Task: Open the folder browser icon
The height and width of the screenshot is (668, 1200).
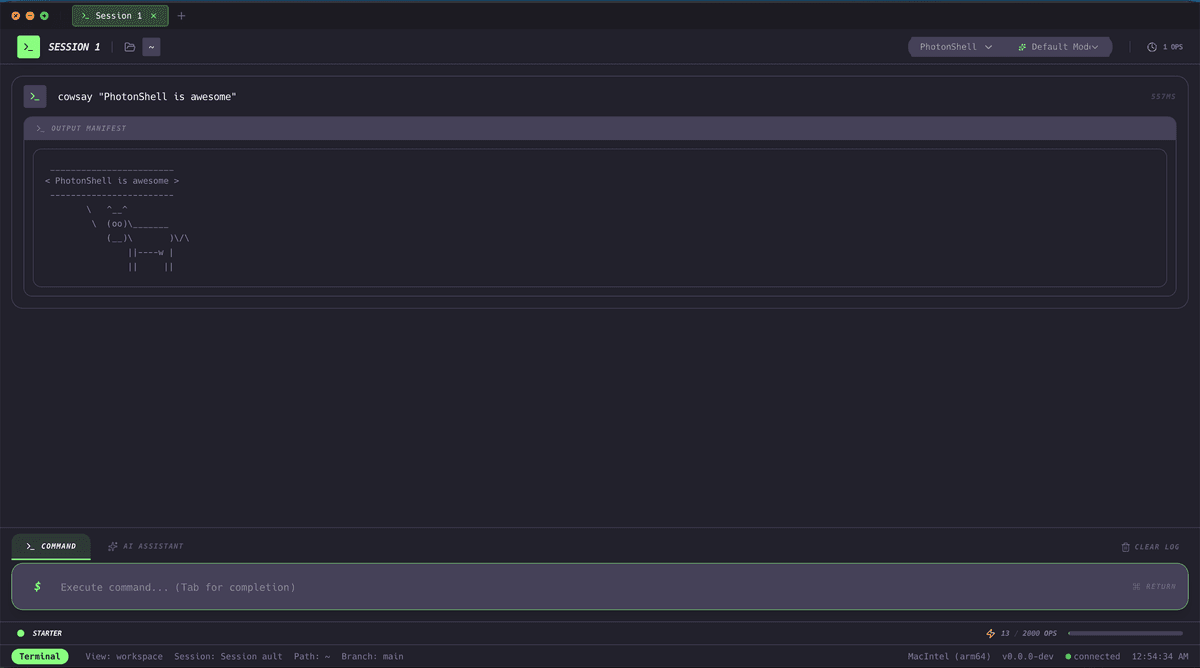Action: (x=130, y=47)
